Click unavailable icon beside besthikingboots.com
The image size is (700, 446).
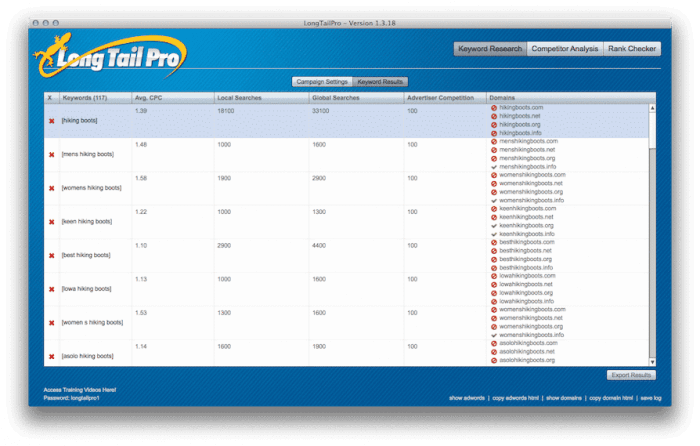pos(494,242)
